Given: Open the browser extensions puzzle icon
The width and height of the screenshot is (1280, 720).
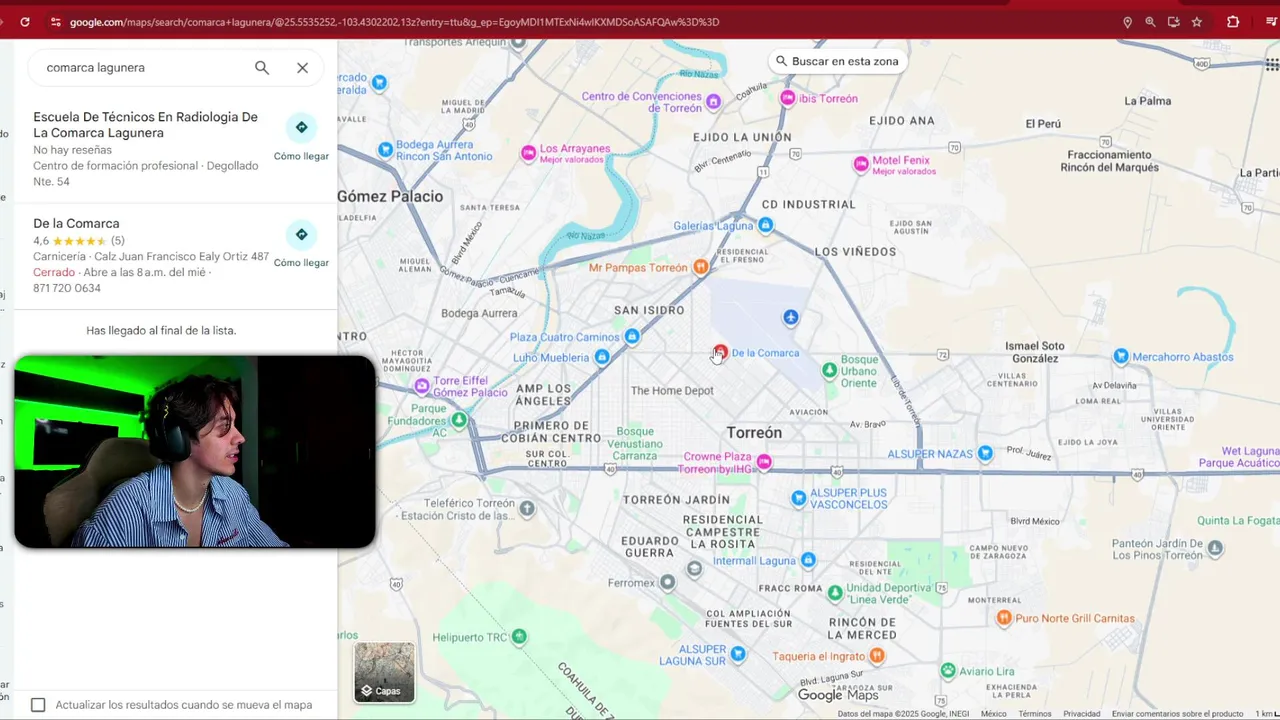Looking at the screenshot, I should coord(1233,22).
